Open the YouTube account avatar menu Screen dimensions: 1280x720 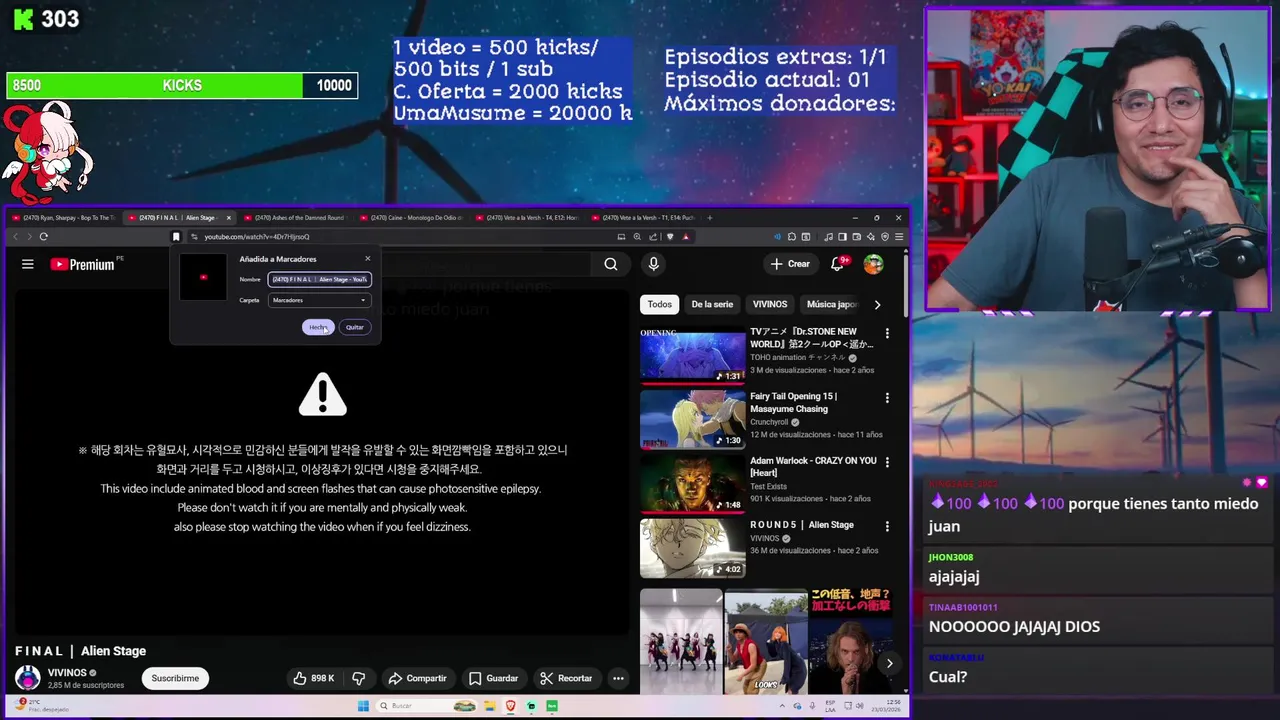[874, 264]
